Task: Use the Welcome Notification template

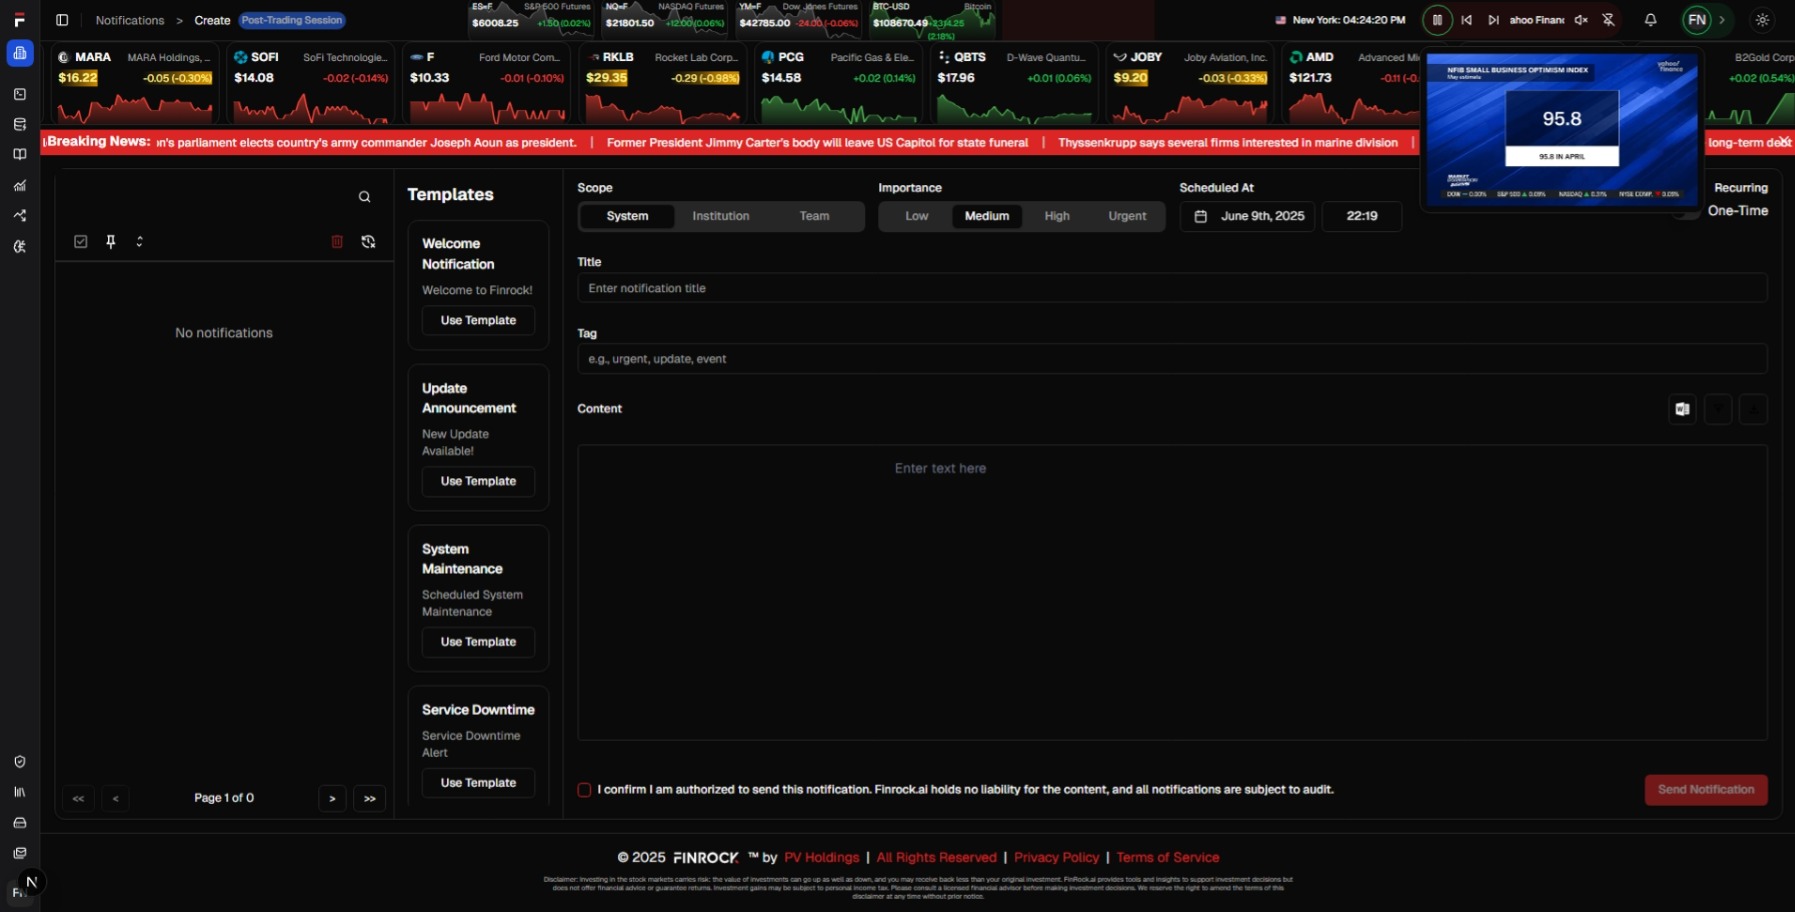Action: [478, 320]
